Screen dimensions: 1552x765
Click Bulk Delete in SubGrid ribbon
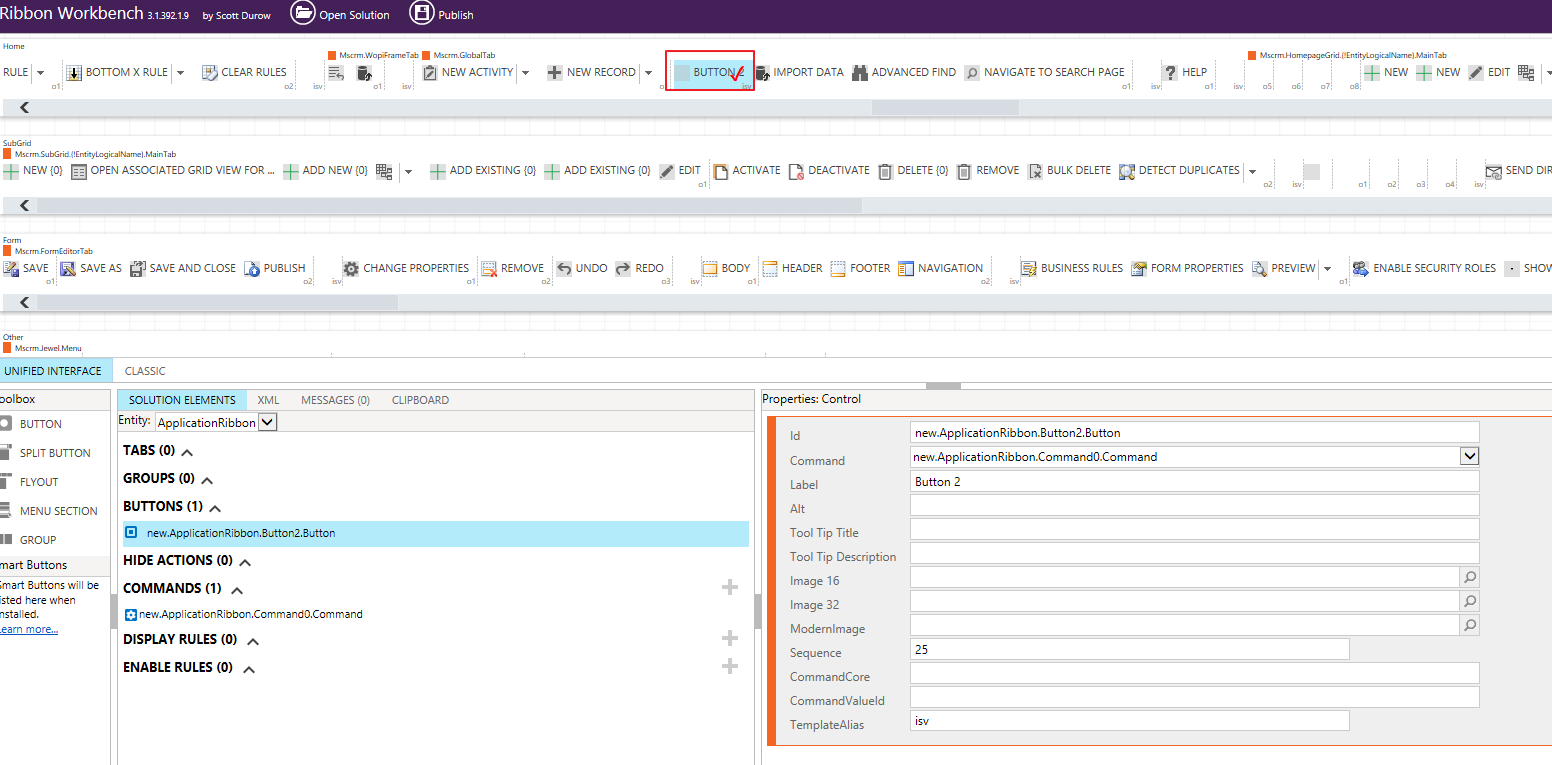1069,171
